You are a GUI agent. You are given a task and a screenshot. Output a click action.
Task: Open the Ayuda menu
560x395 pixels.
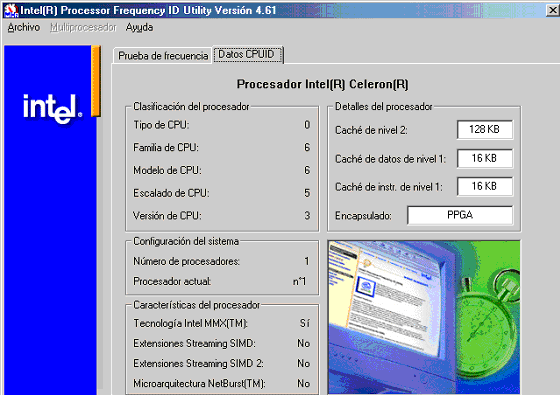[139, 27]
